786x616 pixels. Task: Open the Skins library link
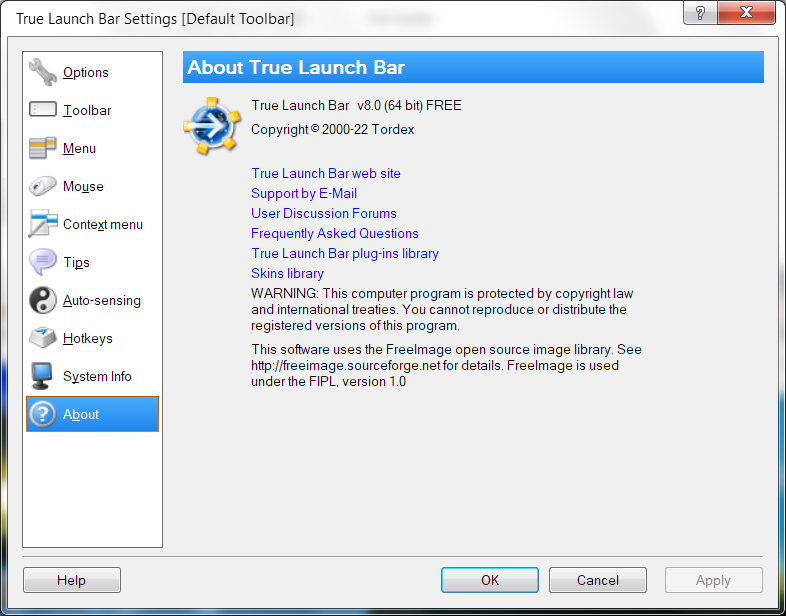pos(287,274)
